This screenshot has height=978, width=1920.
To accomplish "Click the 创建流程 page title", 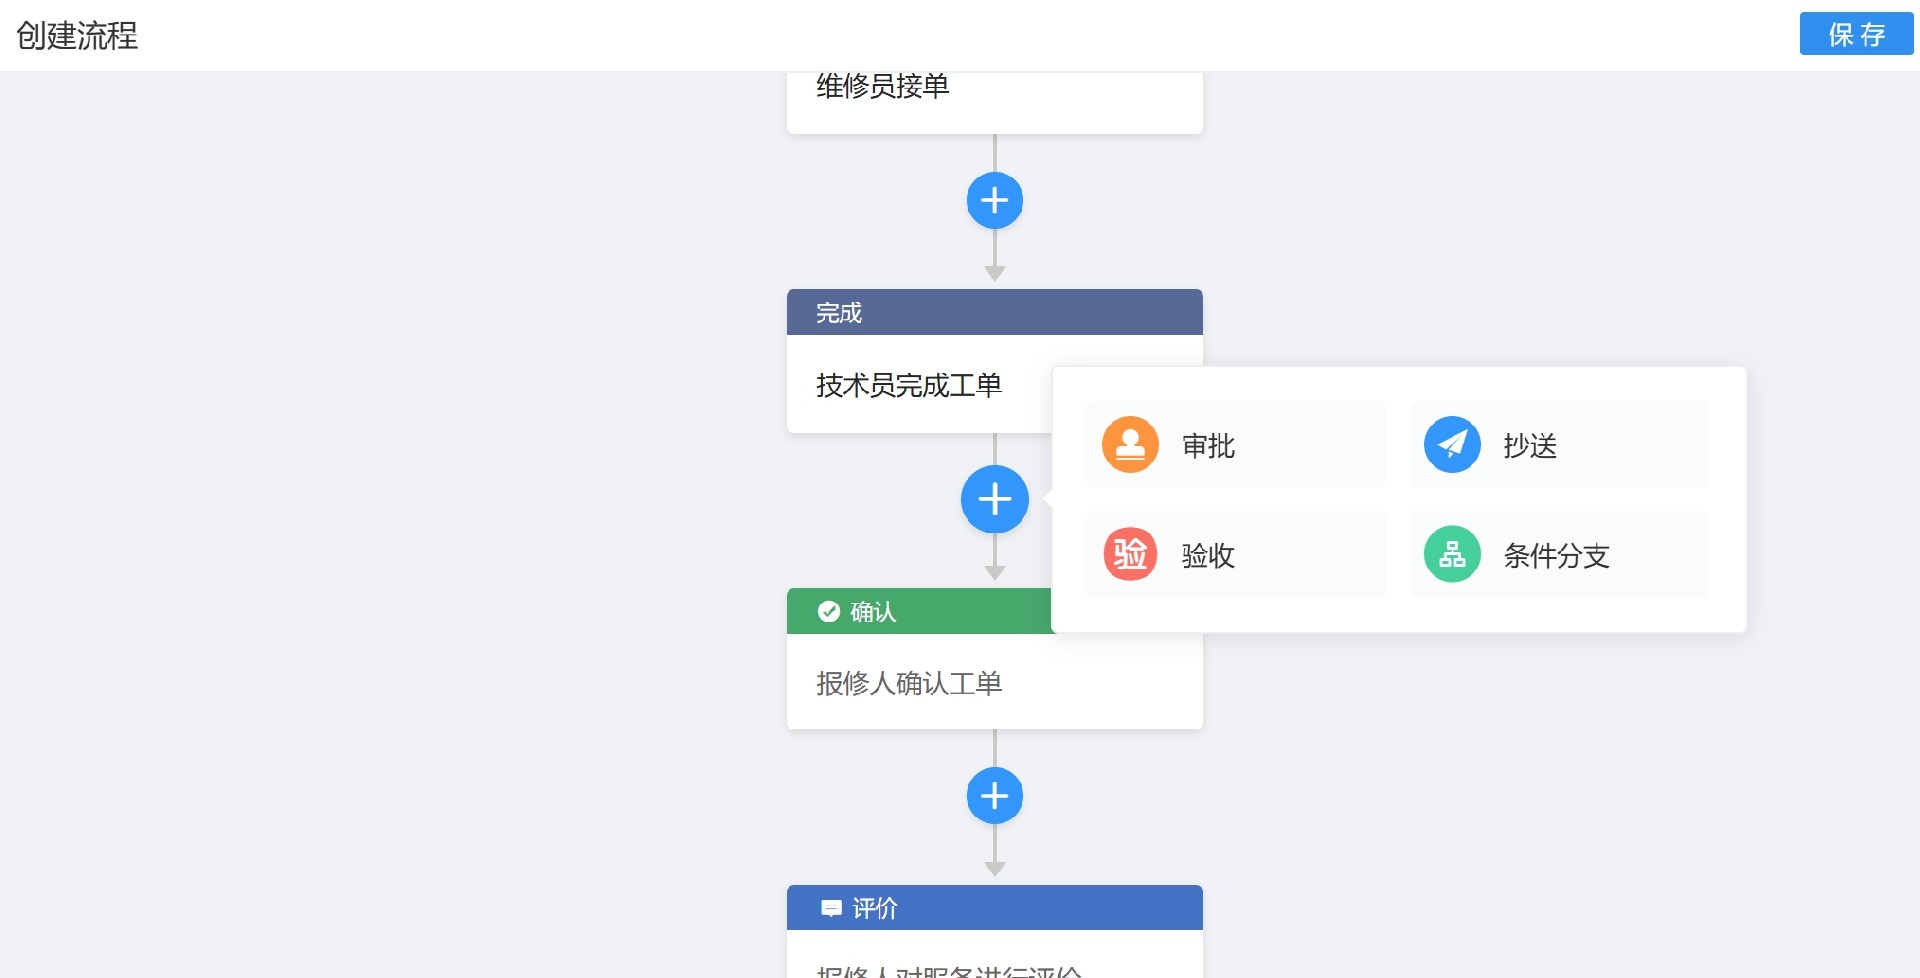I will (x=75, y=36).
